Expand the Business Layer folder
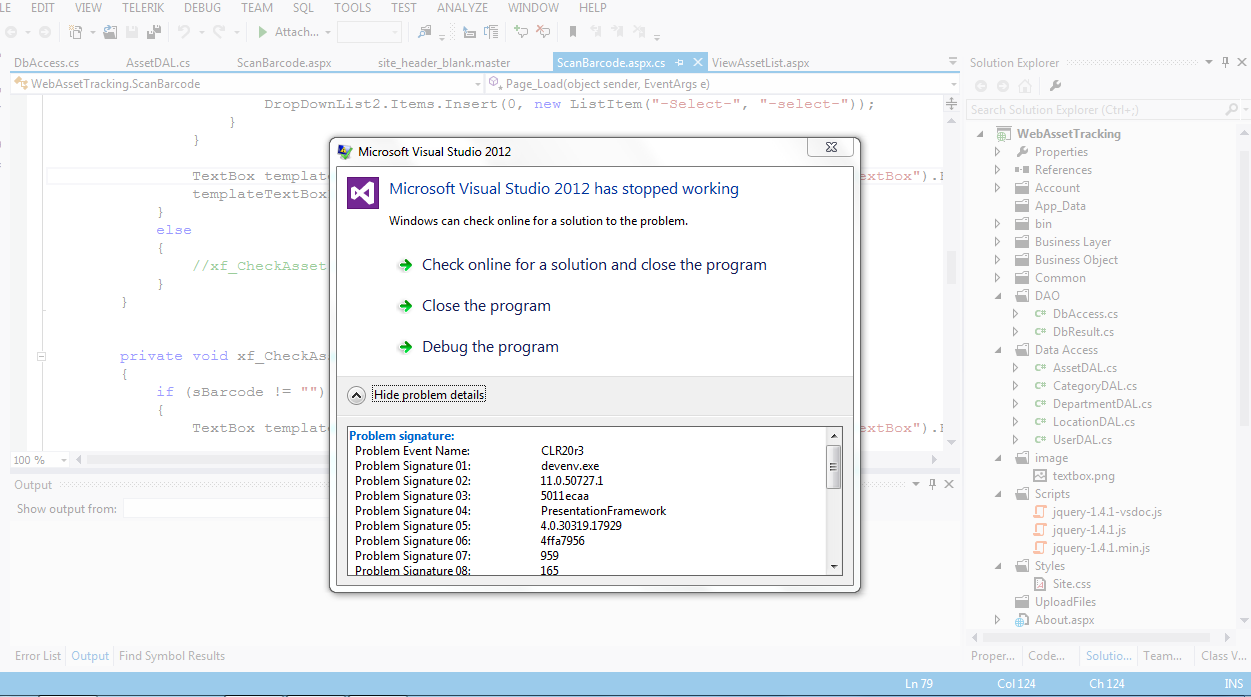Image resolution: width=1251 pixels, height=697 pixels. [997, 242]
